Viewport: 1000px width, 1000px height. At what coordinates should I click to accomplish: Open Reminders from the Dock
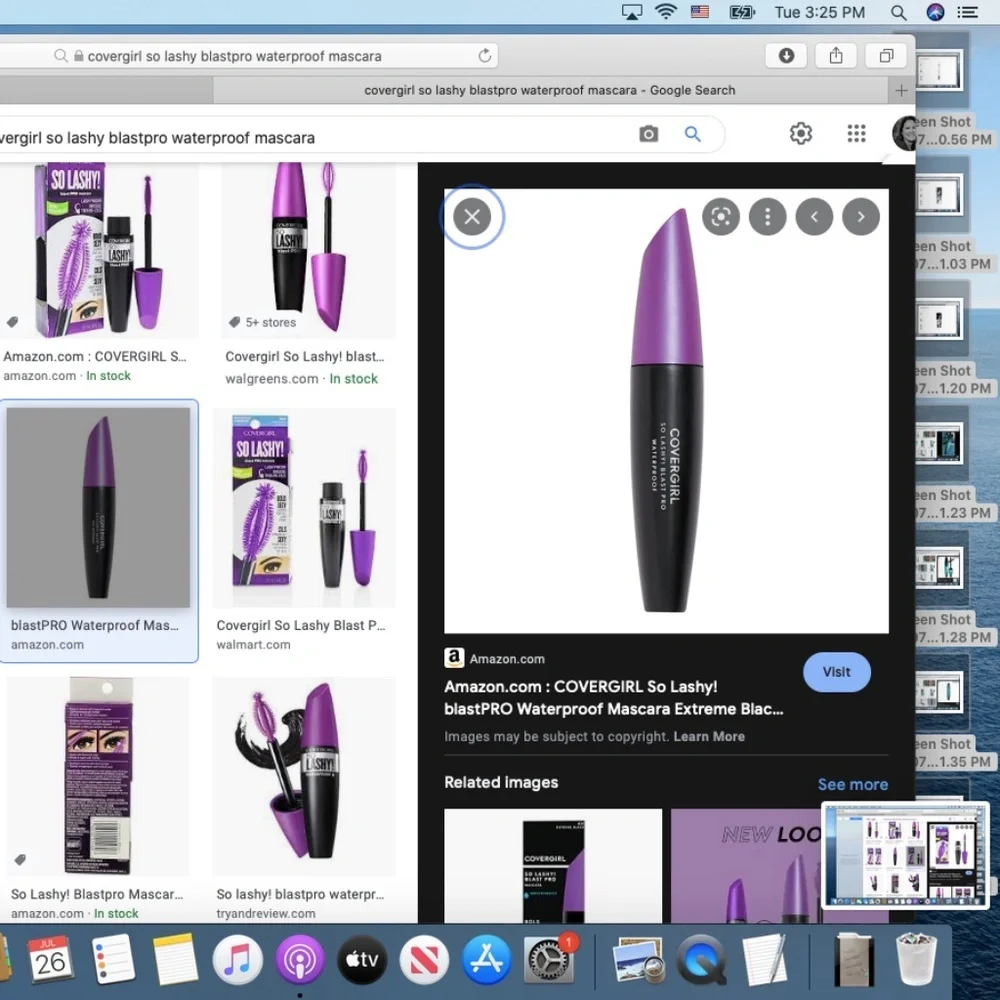pyautogui.click(x=112, y=959)
